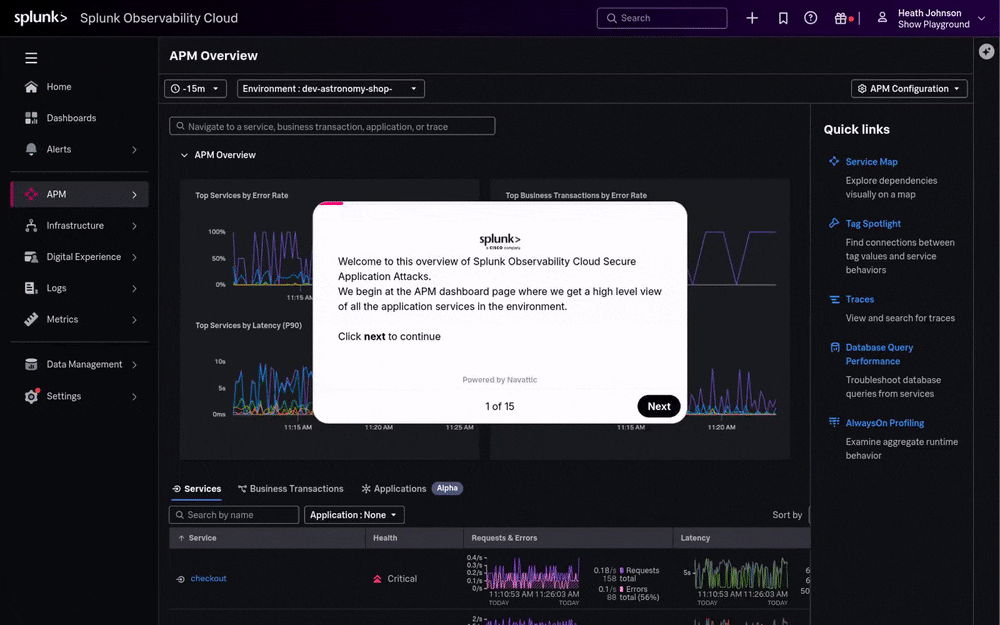Expand the Digital Experience submenu chevron
1000x625 pixels.
[134, 257]
